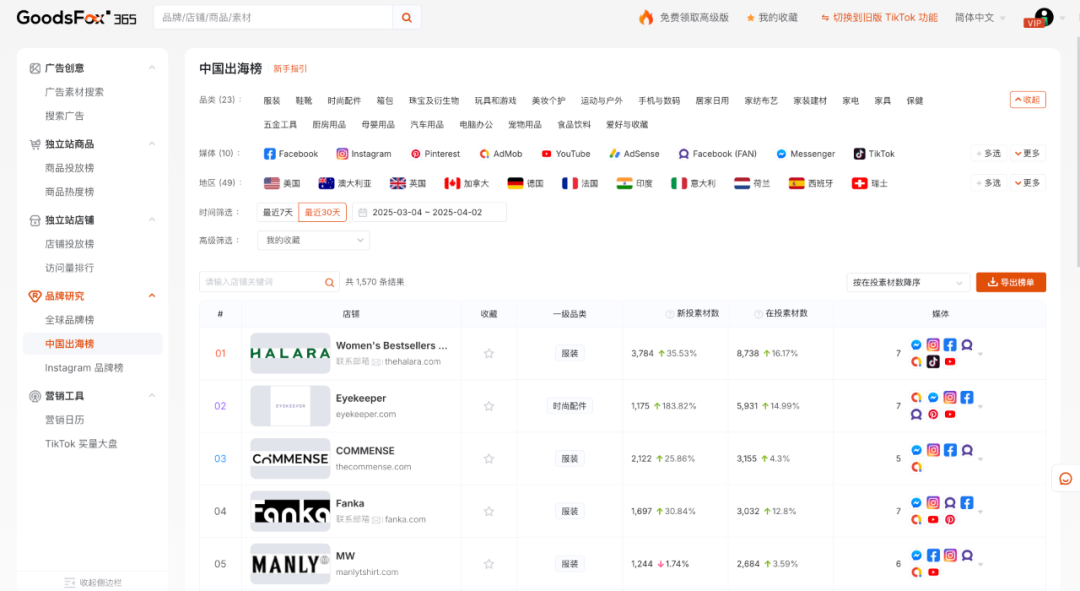Open the chat bubble icon on right edge

[1065, 478]
